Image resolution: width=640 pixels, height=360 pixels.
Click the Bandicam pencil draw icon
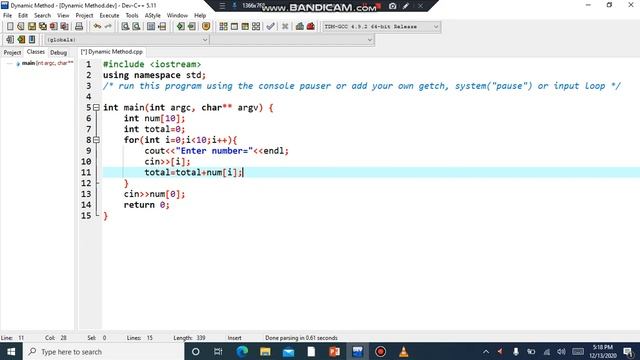pos(406,6)
